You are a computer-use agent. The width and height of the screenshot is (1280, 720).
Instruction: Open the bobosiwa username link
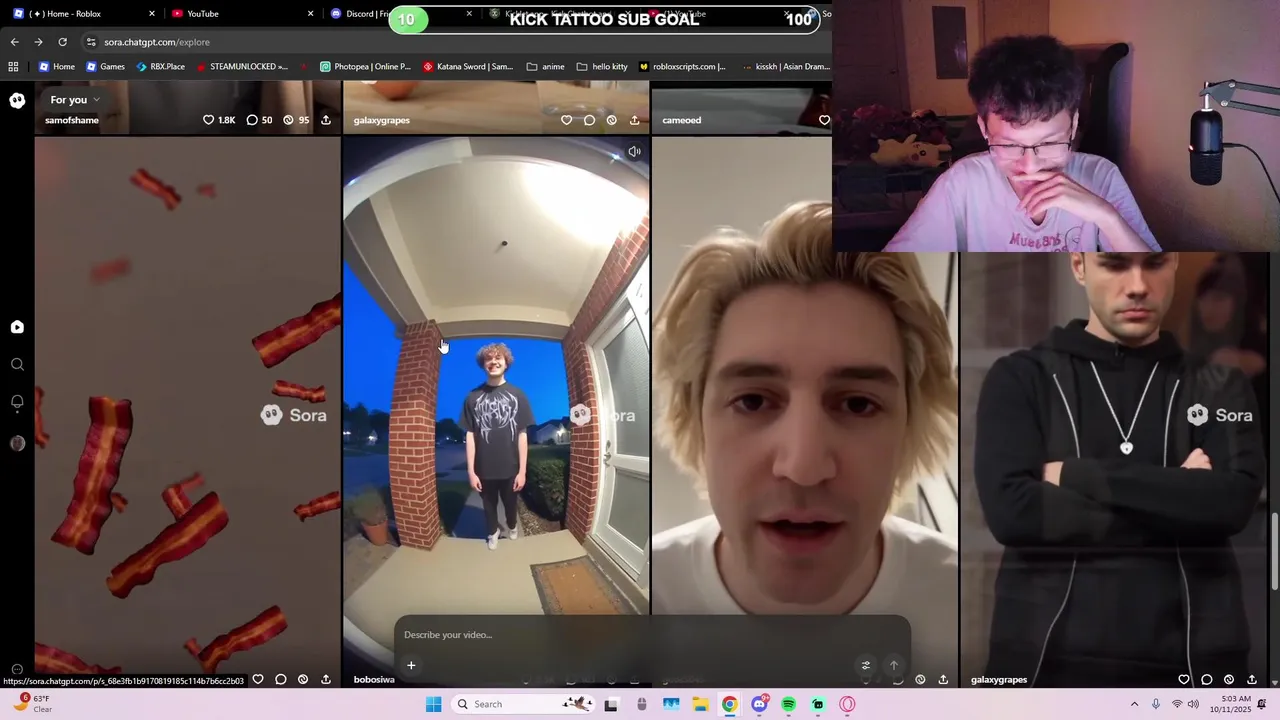(374, 679)
